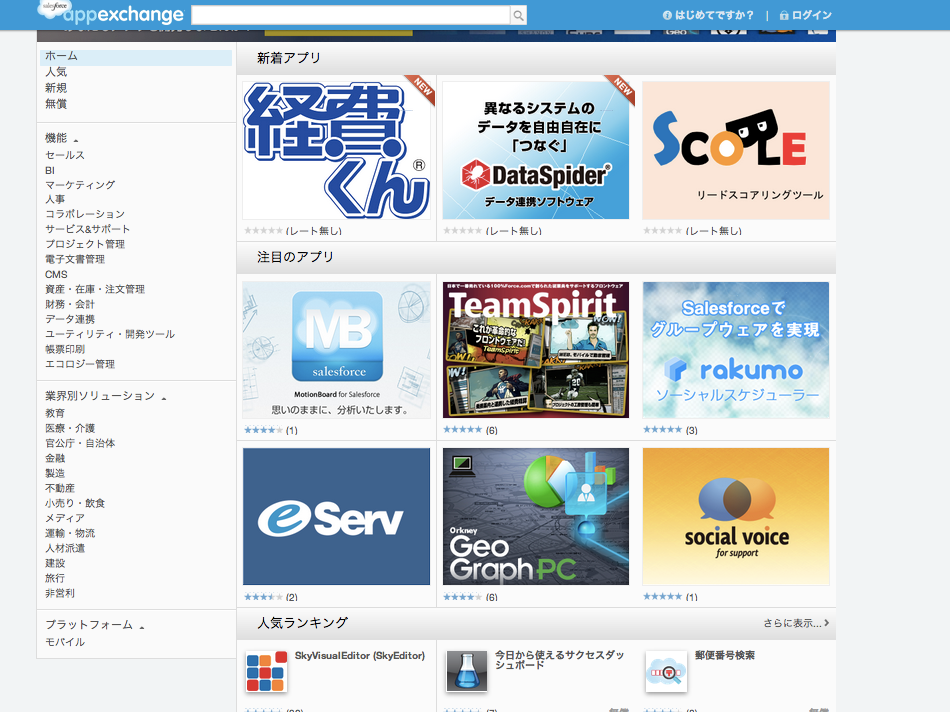Open the Orkney GeoGraph PC tile
Screen dimensions: 950x712
(536, 516)
